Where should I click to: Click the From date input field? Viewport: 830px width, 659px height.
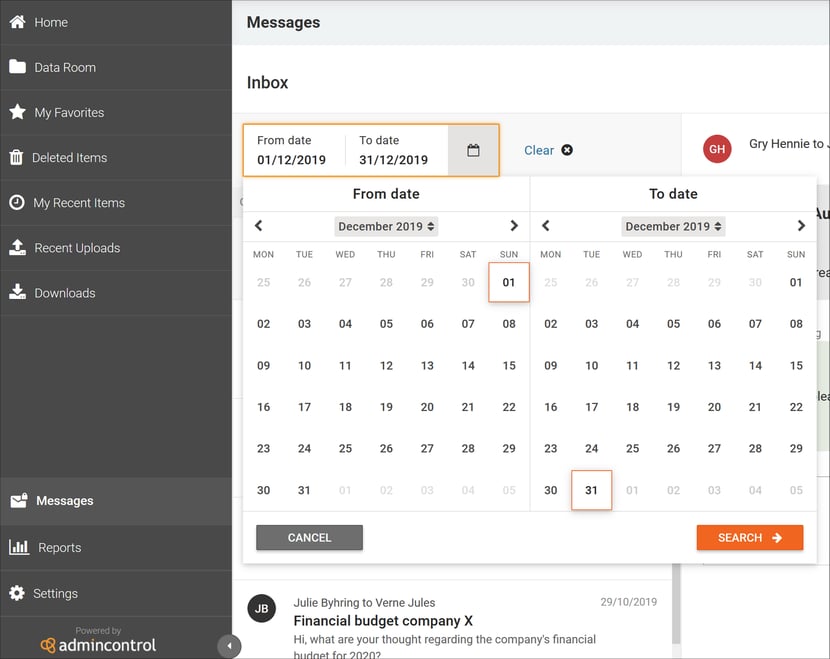click(294, 150)
